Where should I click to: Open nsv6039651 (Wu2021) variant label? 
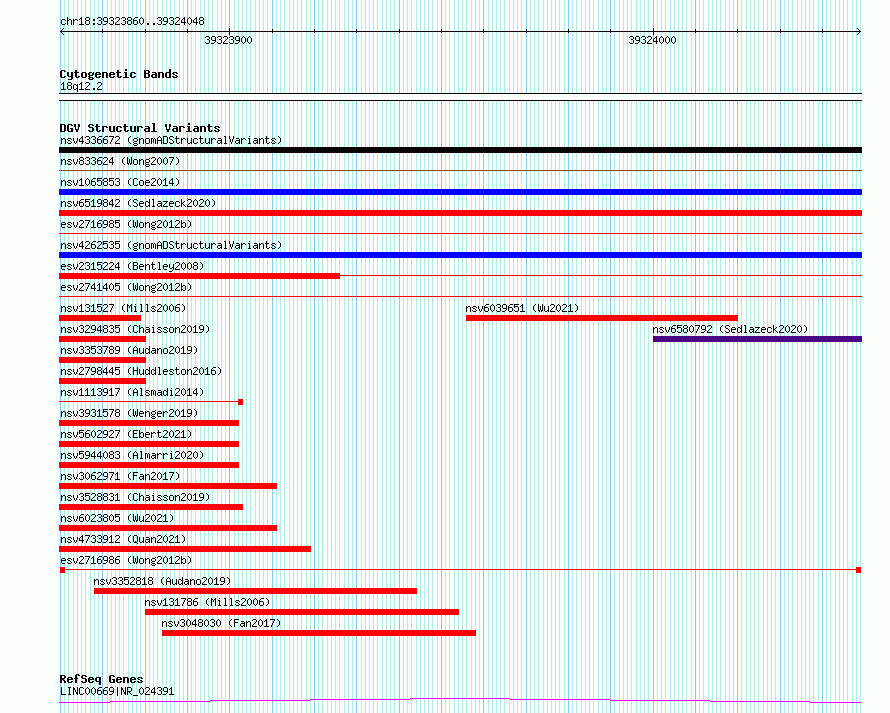point(522,308)
